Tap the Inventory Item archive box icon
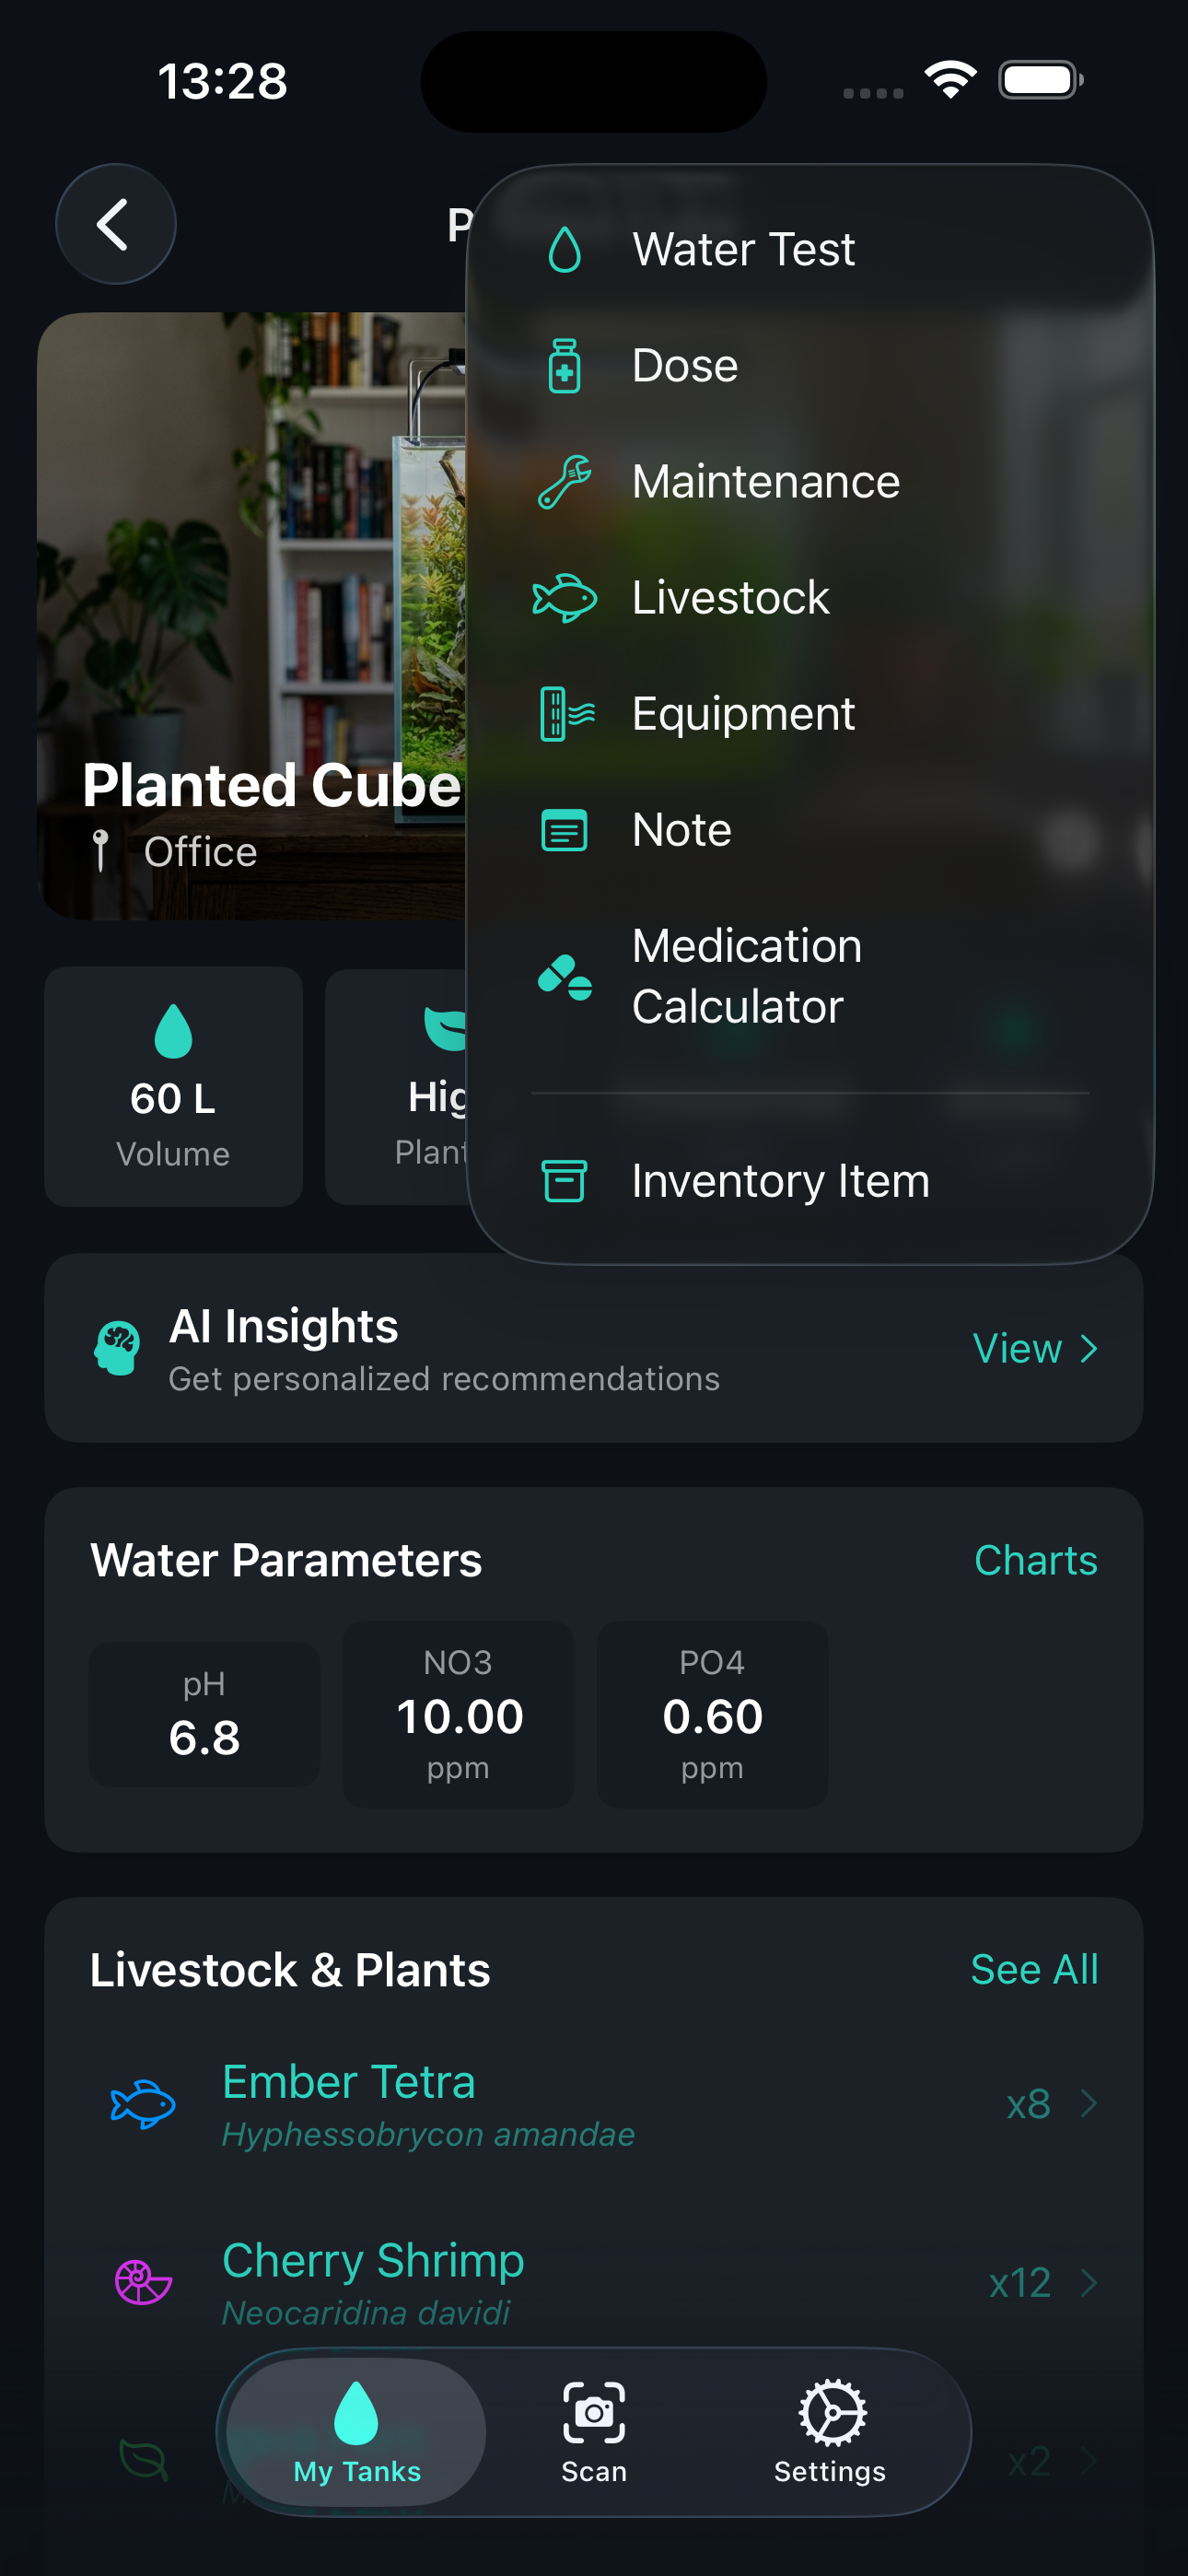 point(564,1181)
